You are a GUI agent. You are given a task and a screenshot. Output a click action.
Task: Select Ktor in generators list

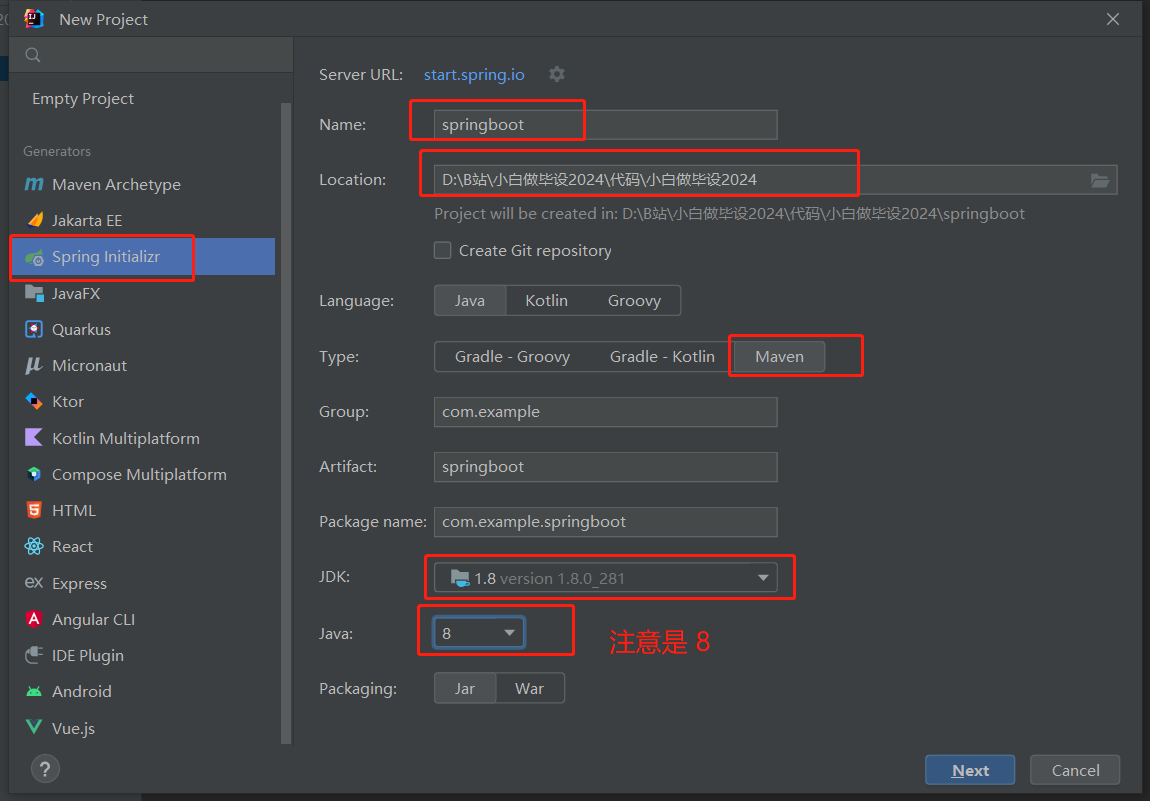(67, 401)
